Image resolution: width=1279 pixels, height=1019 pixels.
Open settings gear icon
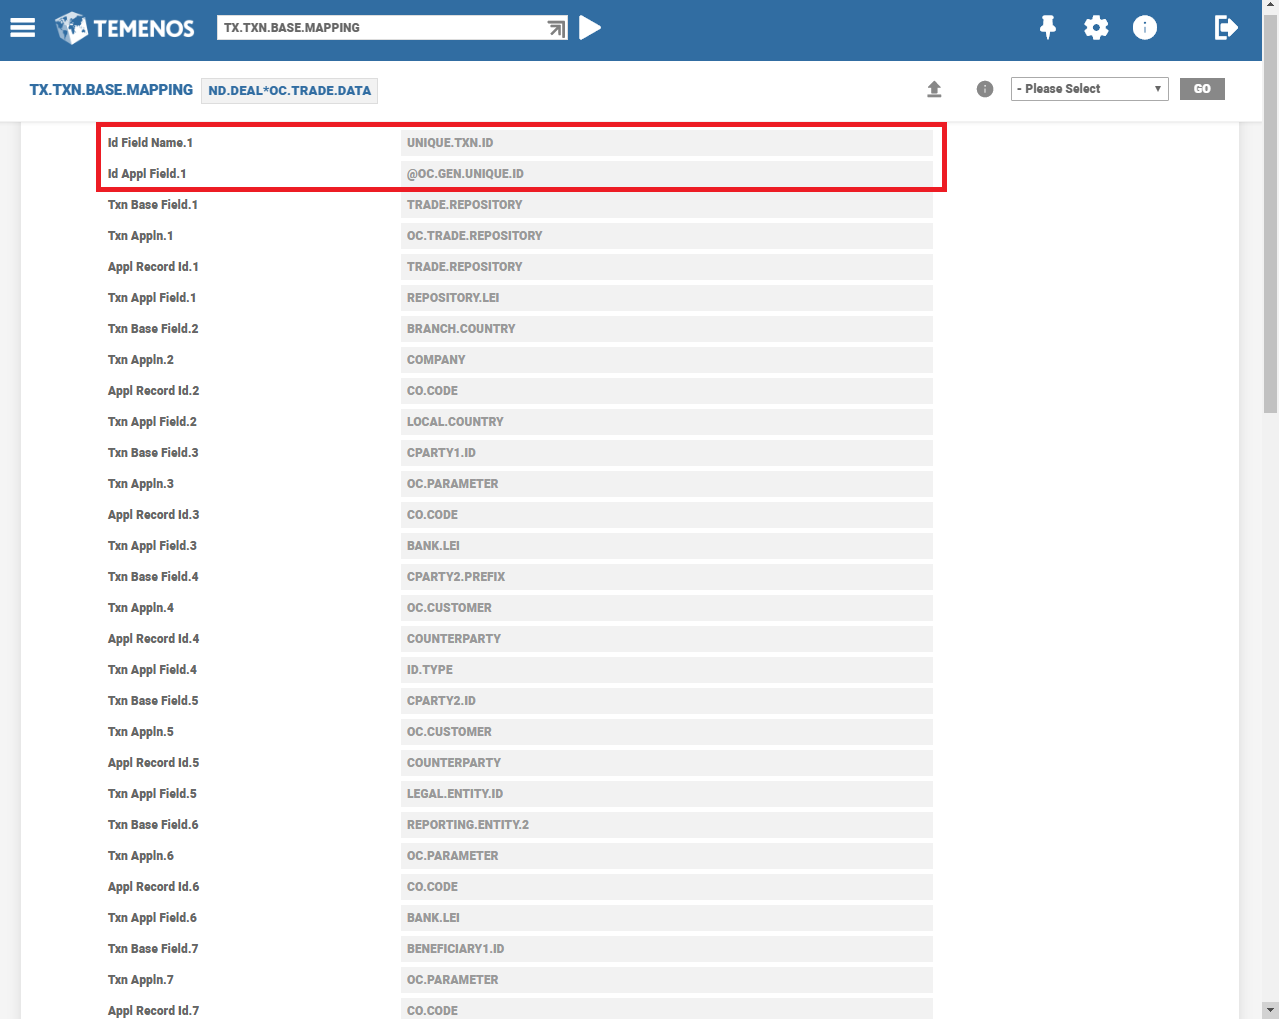pos(1096,28)
